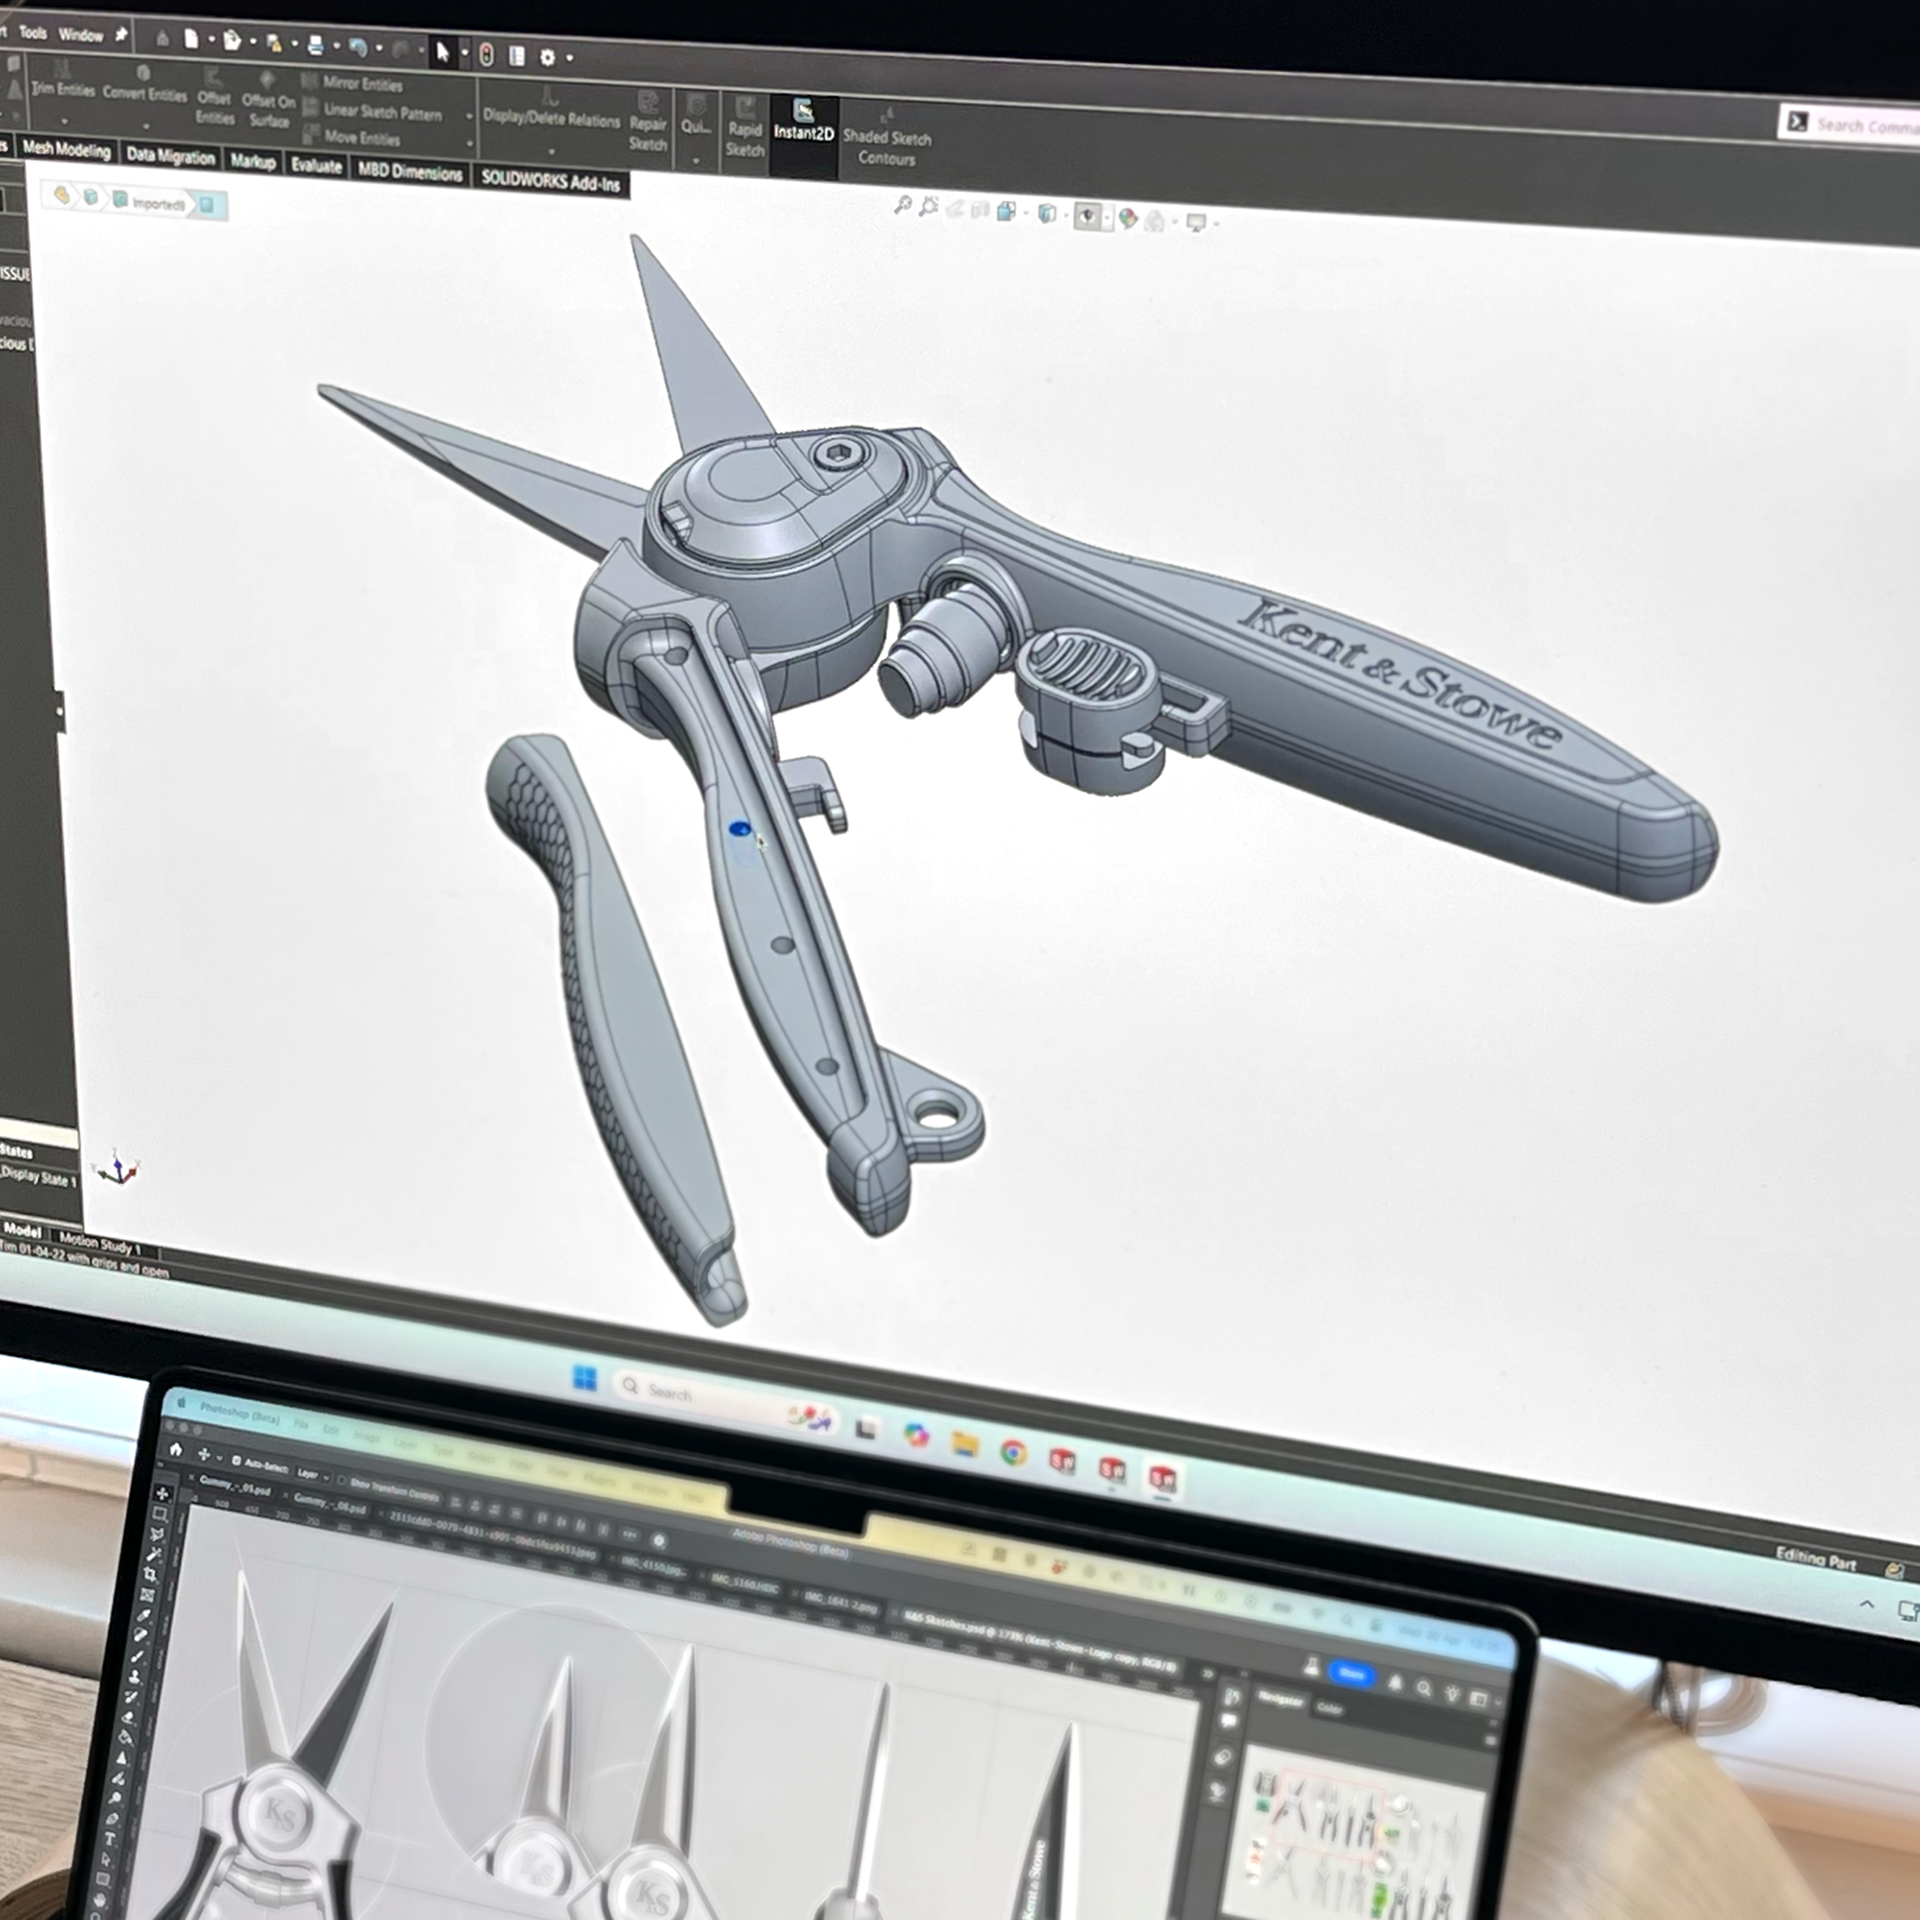The image size is (1920, 1920).
Task: Expand the New document dropdown arrow
Action: 212,40
